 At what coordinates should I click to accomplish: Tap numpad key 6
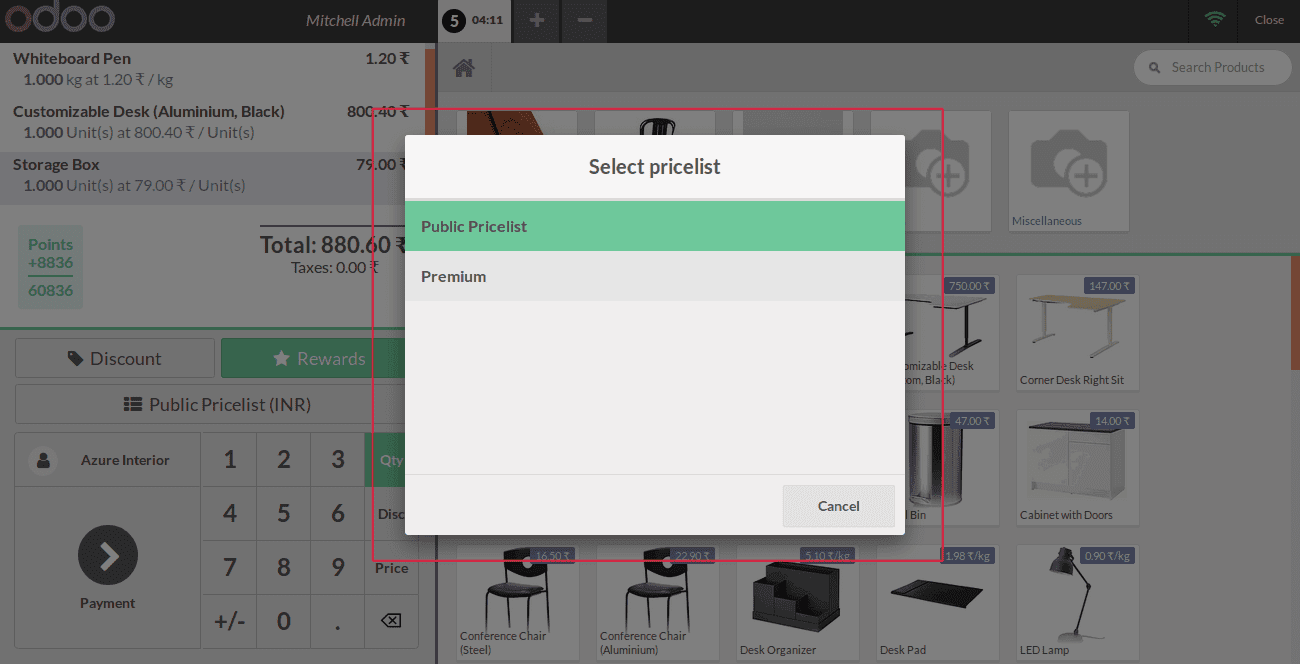338,514
